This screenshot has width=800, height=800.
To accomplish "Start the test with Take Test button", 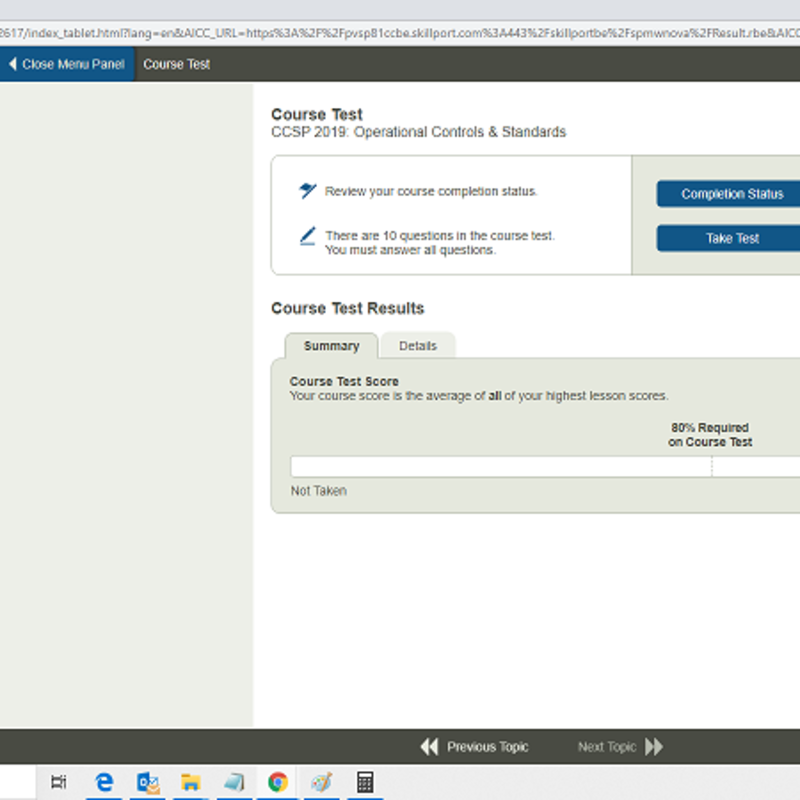I will pos(730,238).
